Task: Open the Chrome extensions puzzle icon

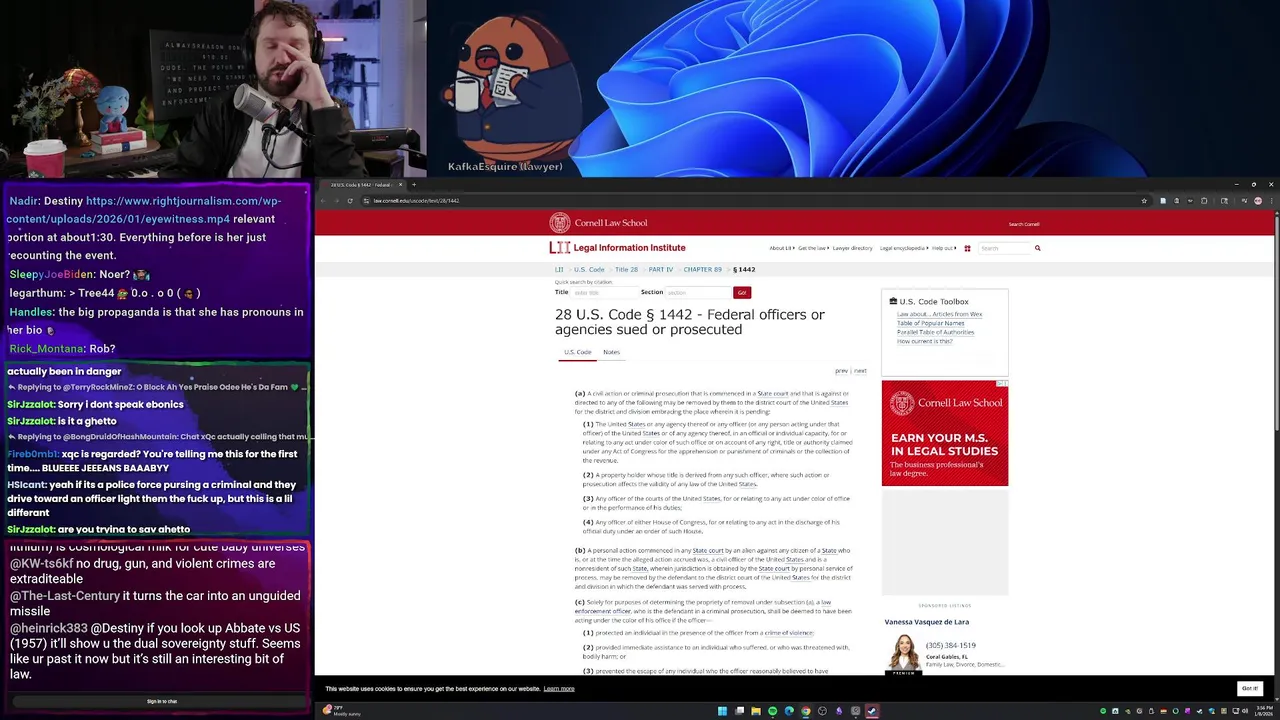Action: [1204, 201]
